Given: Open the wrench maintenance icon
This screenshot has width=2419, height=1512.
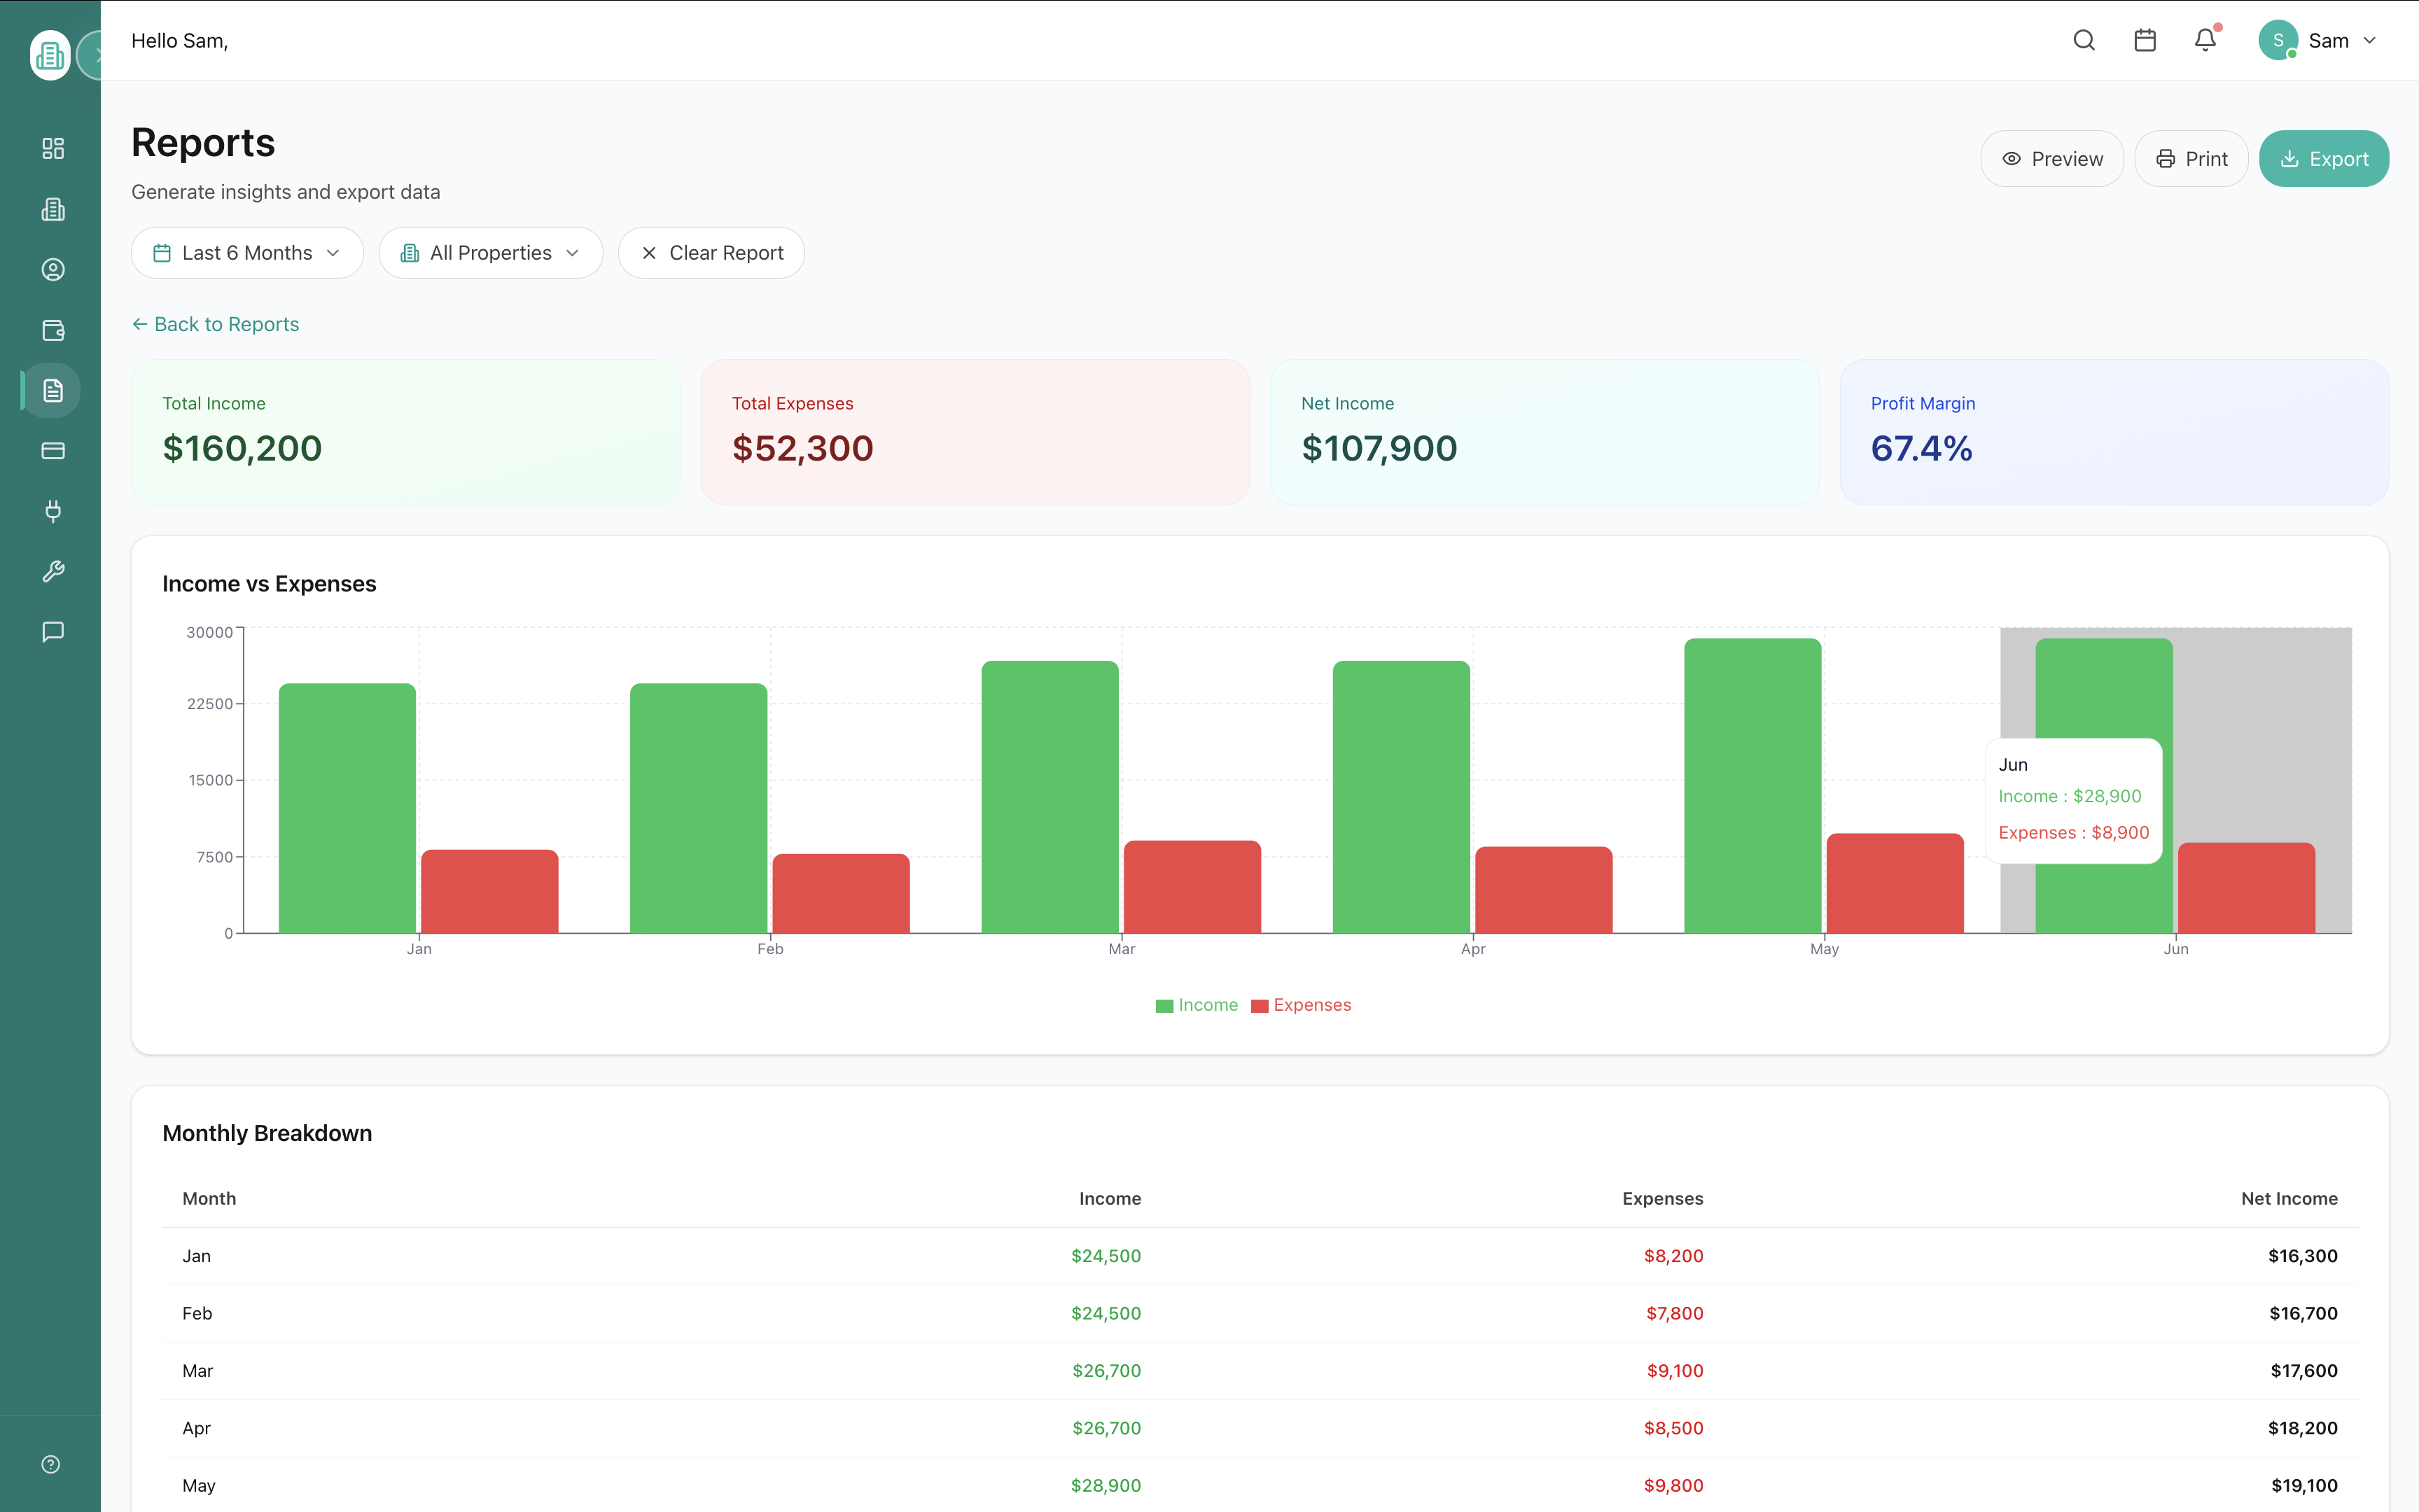Looking at the screenshot, I should pyautogui.click(x=51, y=571).
